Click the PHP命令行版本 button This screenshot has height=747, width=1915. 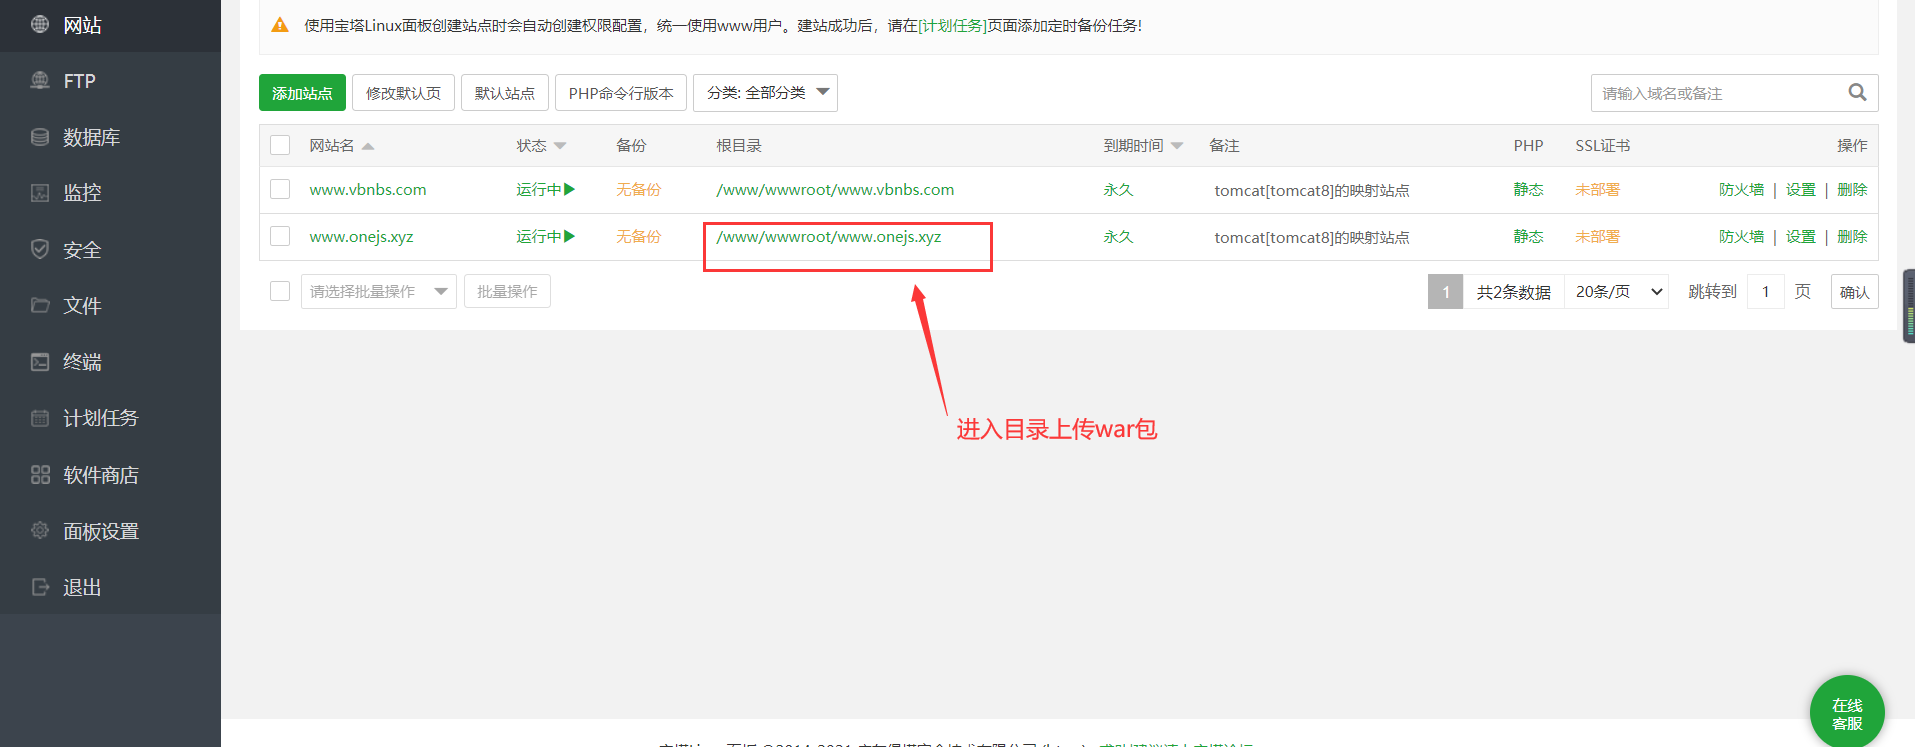(621, 93)
